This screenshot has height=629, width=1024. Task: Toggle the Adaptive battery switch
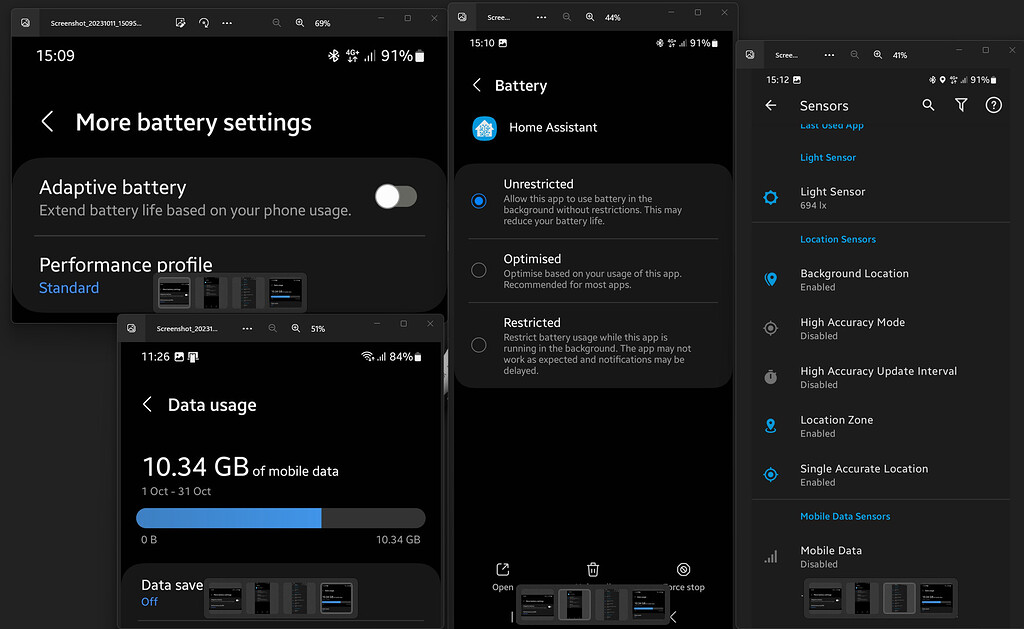[x=396, y=196]
